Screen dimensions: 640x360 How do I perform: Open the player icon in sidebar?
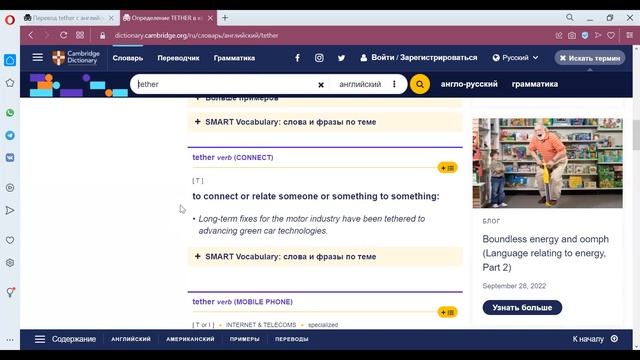click(x=10, y=188)
